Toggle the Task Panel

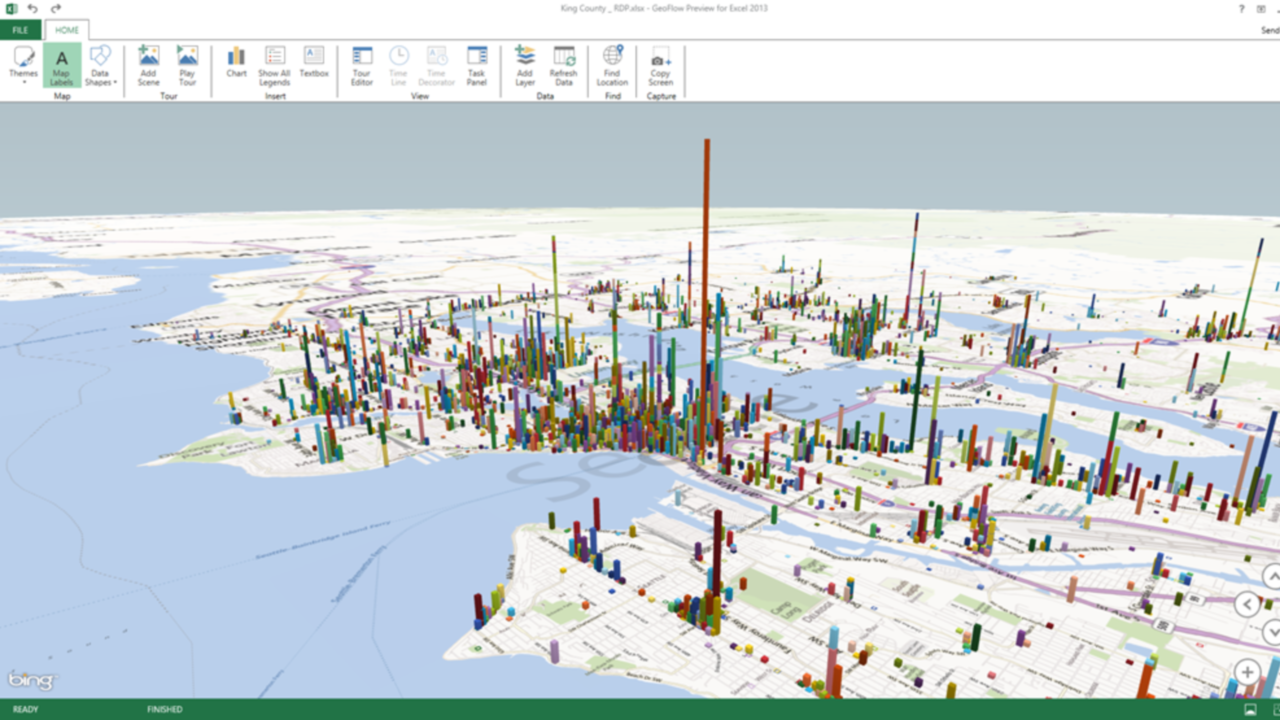click(x=477, y=65)
